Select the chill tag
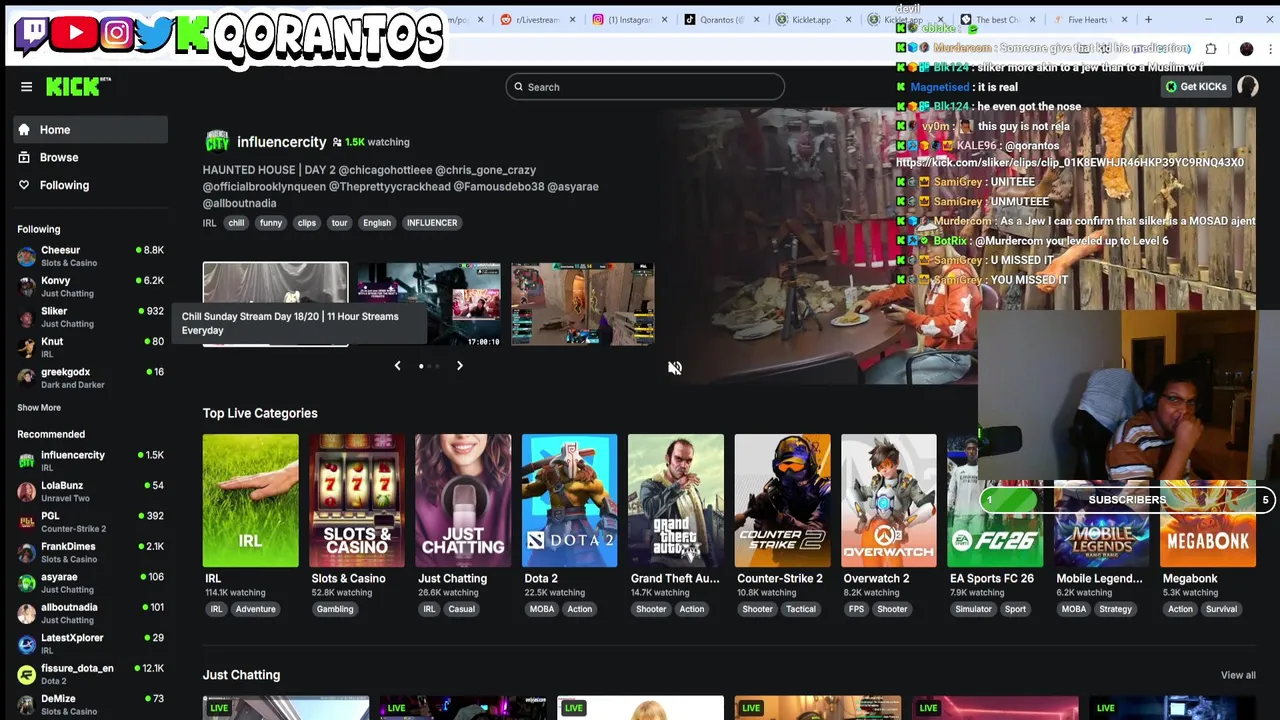Image resolution: width=1280 pixels, height=720 pixels. tap(236, 223)
